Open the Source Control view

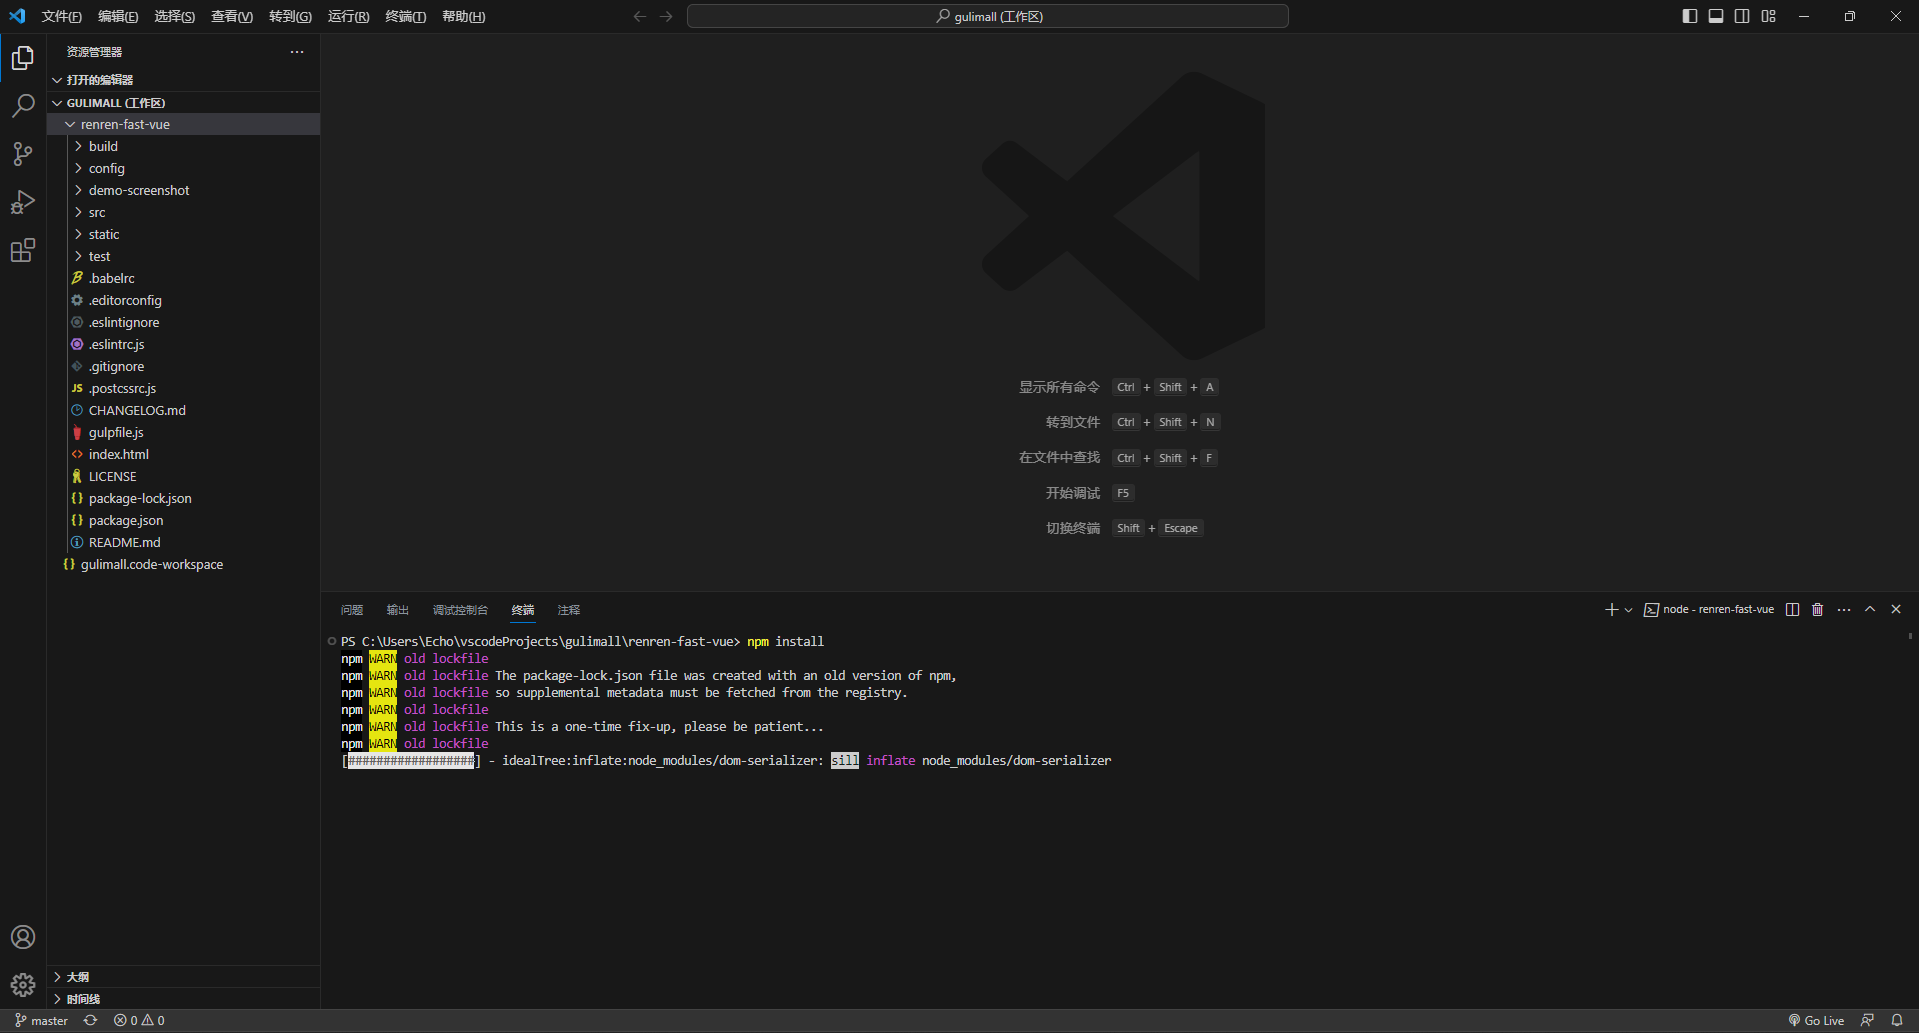coord(23,154)
